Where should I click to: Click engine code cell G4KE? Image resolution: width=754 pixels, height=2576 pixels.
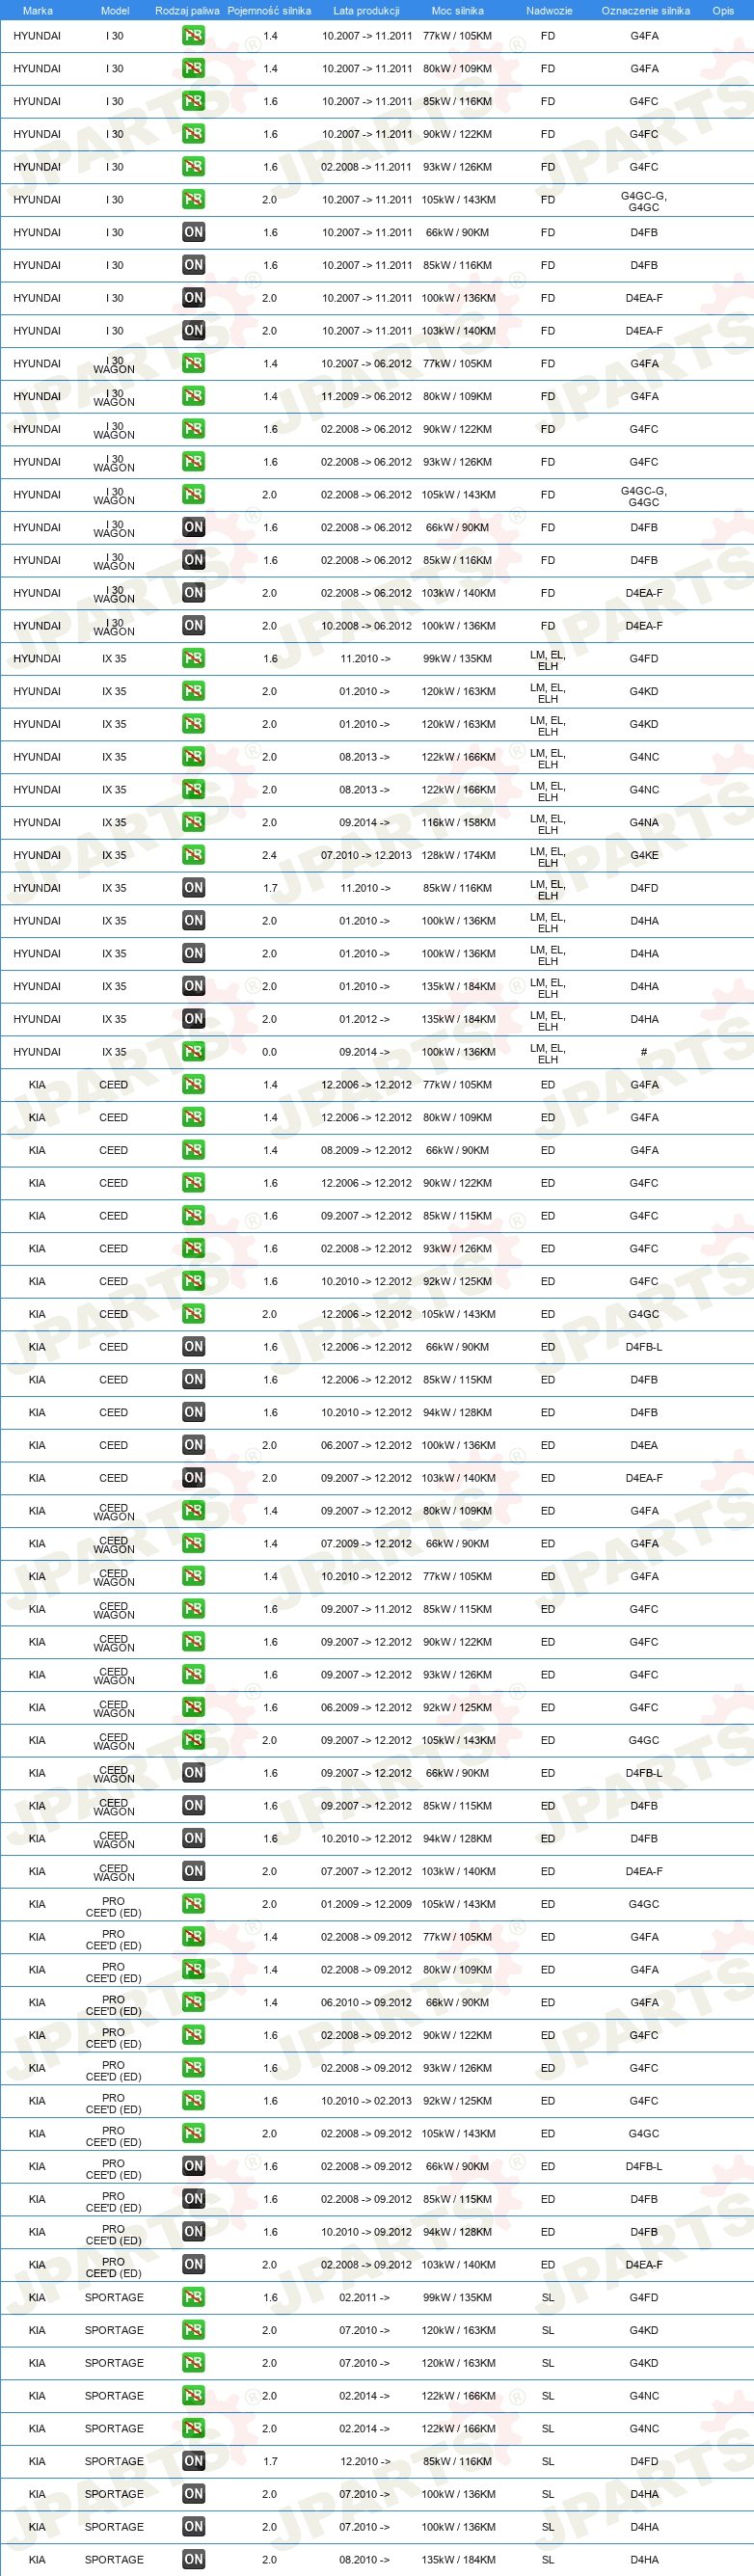[644, 855]
